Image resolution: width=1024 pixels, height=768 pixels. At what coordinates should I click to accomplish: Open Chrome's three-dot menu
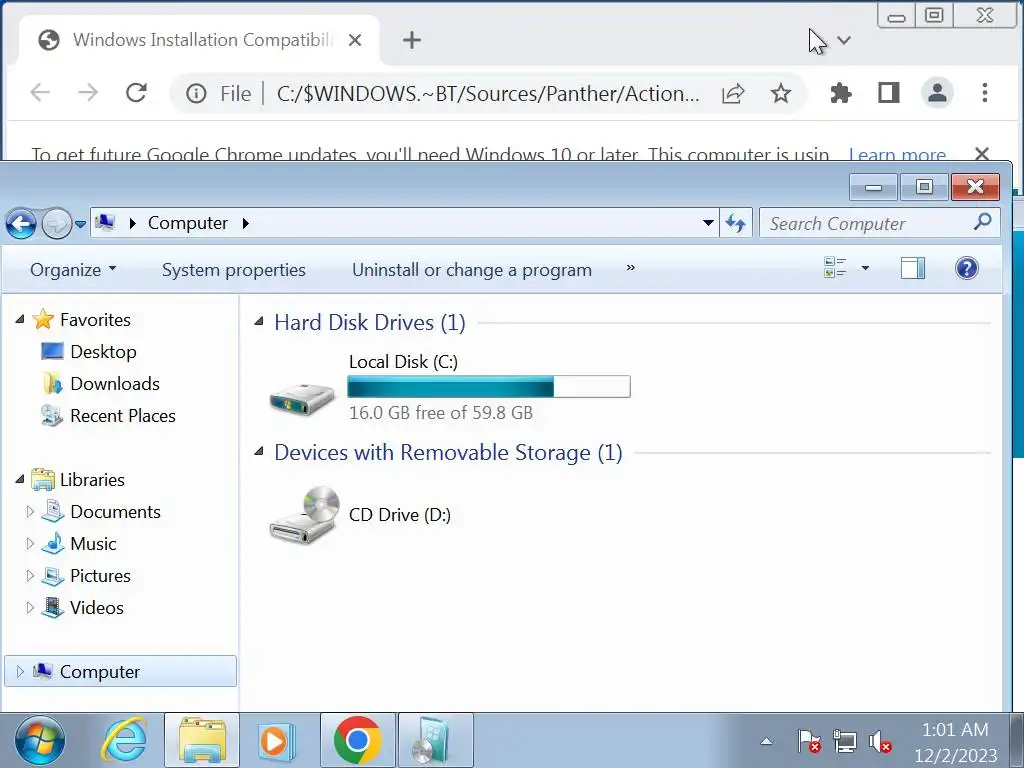(985, 93)
